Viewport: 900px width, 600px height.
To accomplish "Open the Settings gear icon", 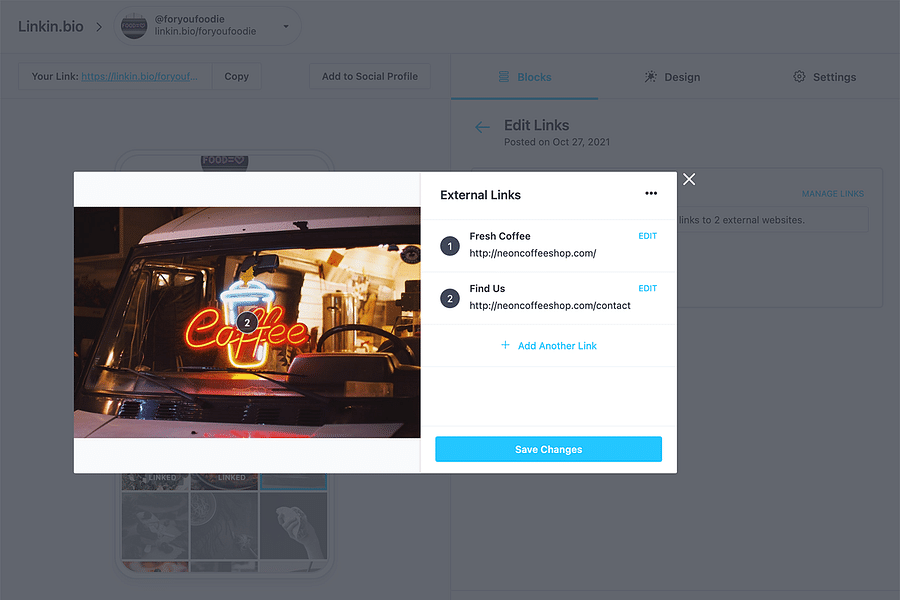I will 798,76.
